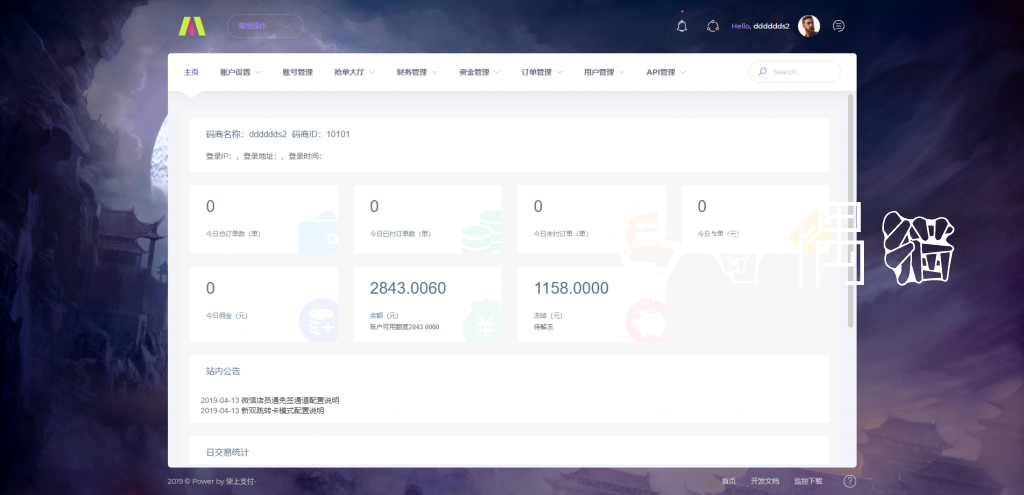Click the green M logo
Screen dimensions: 1024x495
coord(192,26)
